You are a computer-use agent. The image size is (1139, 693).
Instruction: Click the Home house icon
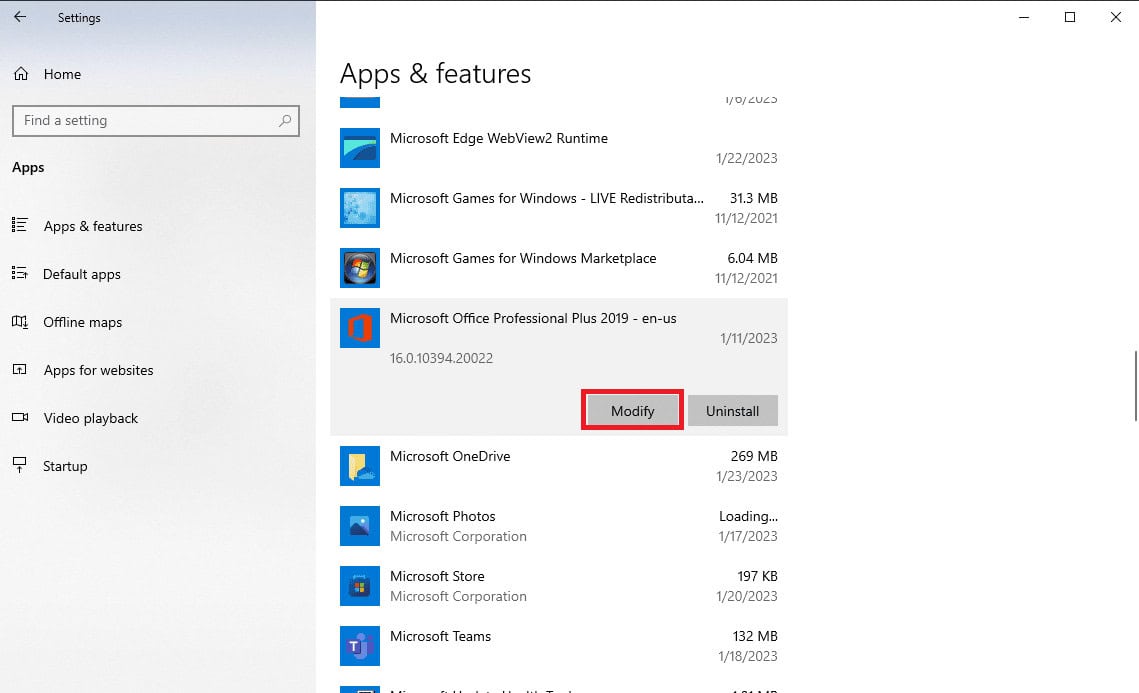(x=21, y=74)
